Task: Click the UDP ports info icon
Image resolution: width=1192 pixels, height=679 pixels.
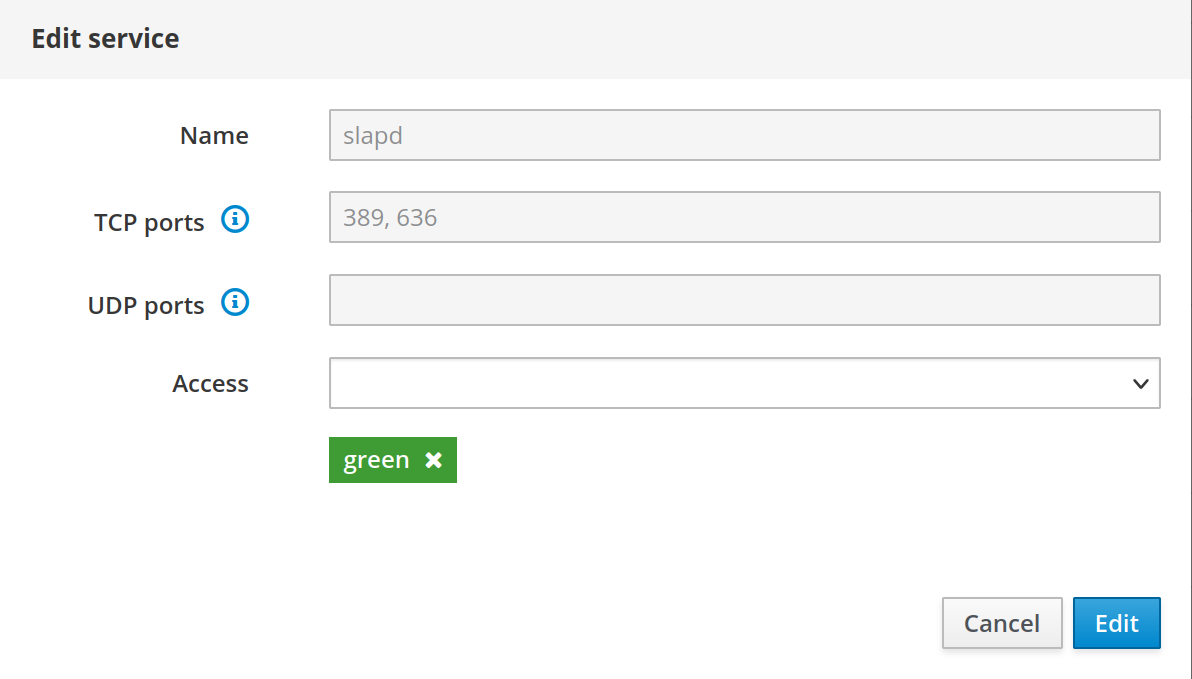Action: tap(235, 302)
